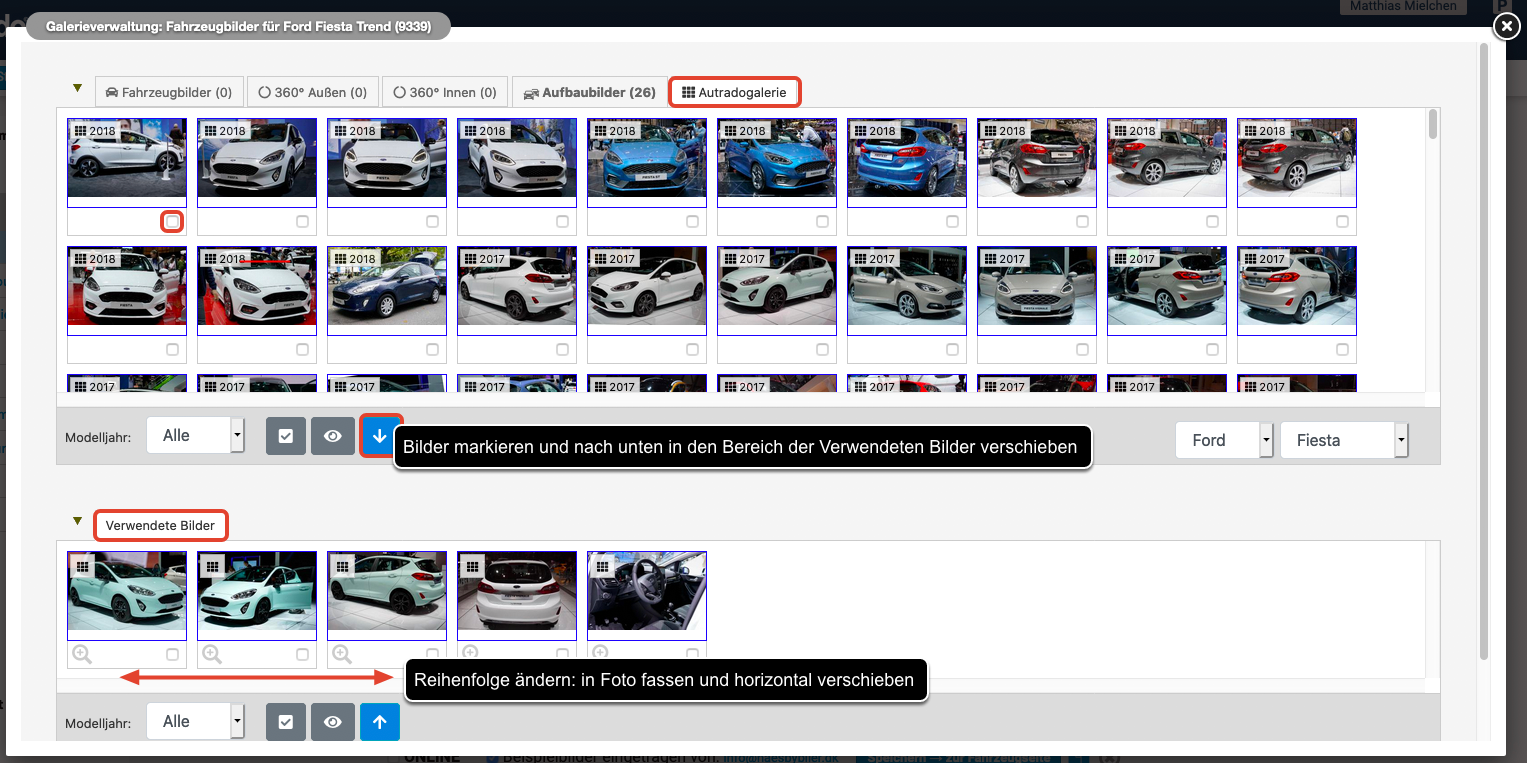1527x763 pixels.
Task: Switch to the Aufbaubilder (26) tab
Action: 588,92
